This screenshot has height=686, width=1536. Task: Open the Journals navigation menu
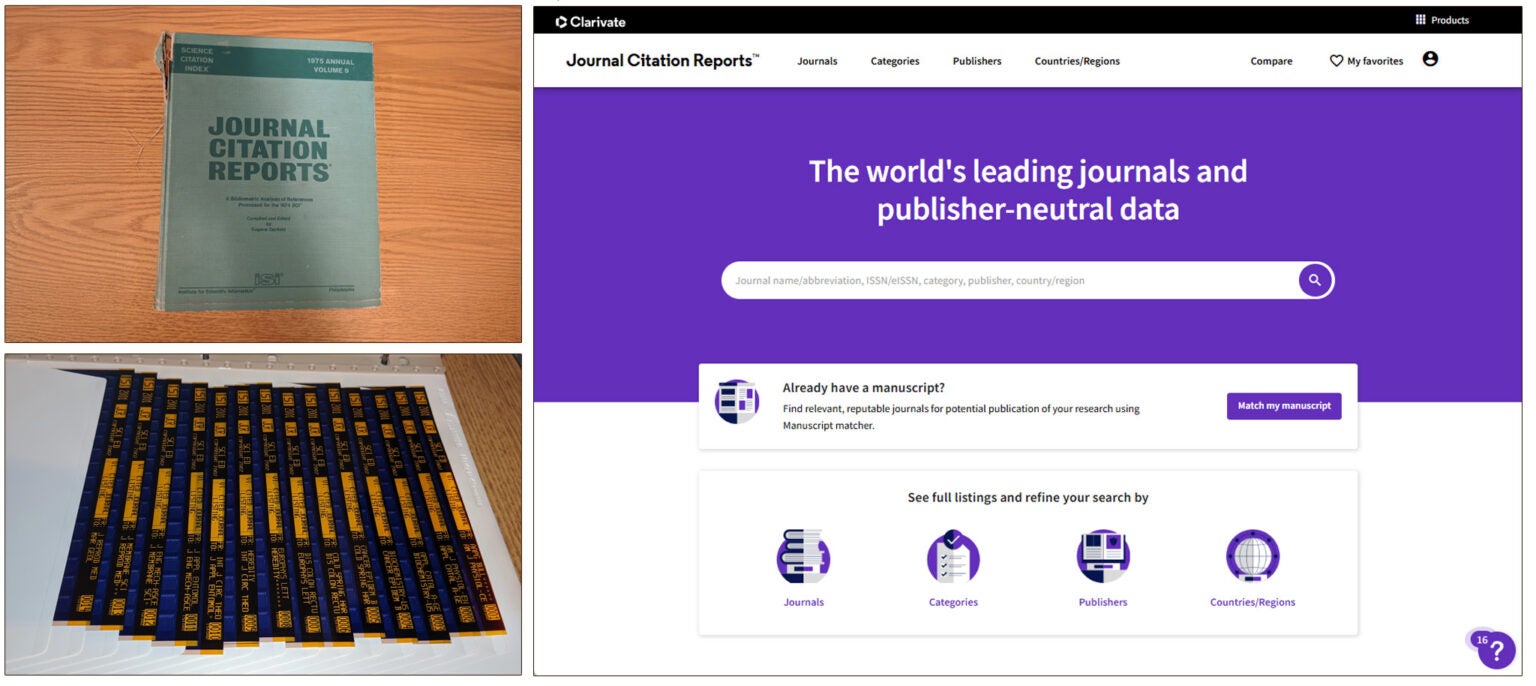coord(817,61)
